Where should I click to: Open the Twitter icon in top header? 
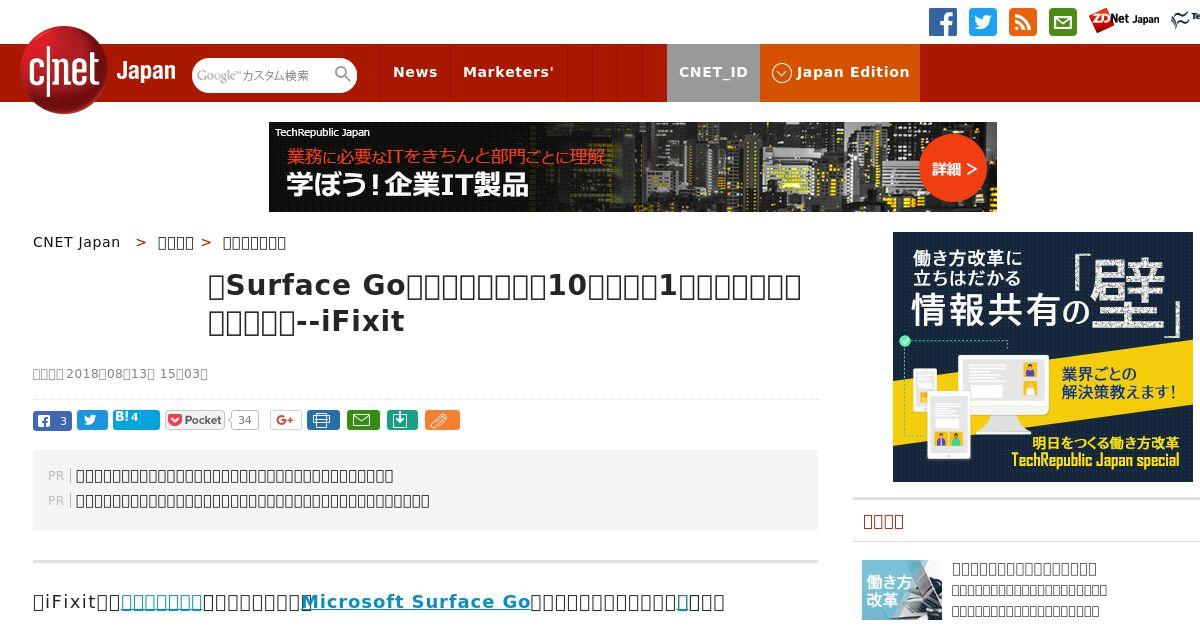(983, 22)
